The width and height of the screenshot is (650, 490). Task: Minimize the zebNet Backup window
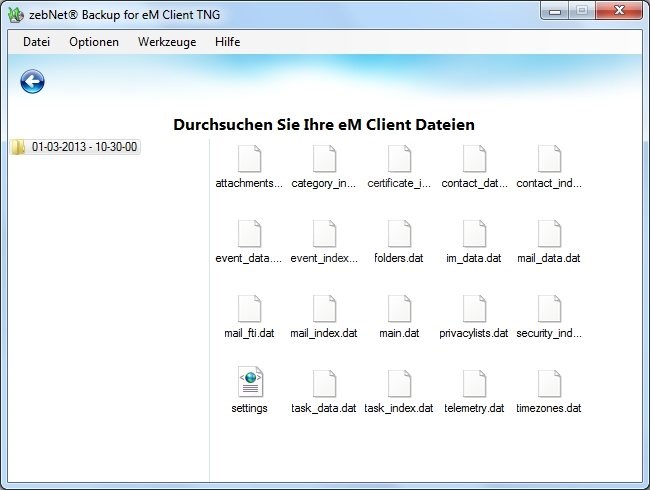pyautogui.click(x=555, y=11)
